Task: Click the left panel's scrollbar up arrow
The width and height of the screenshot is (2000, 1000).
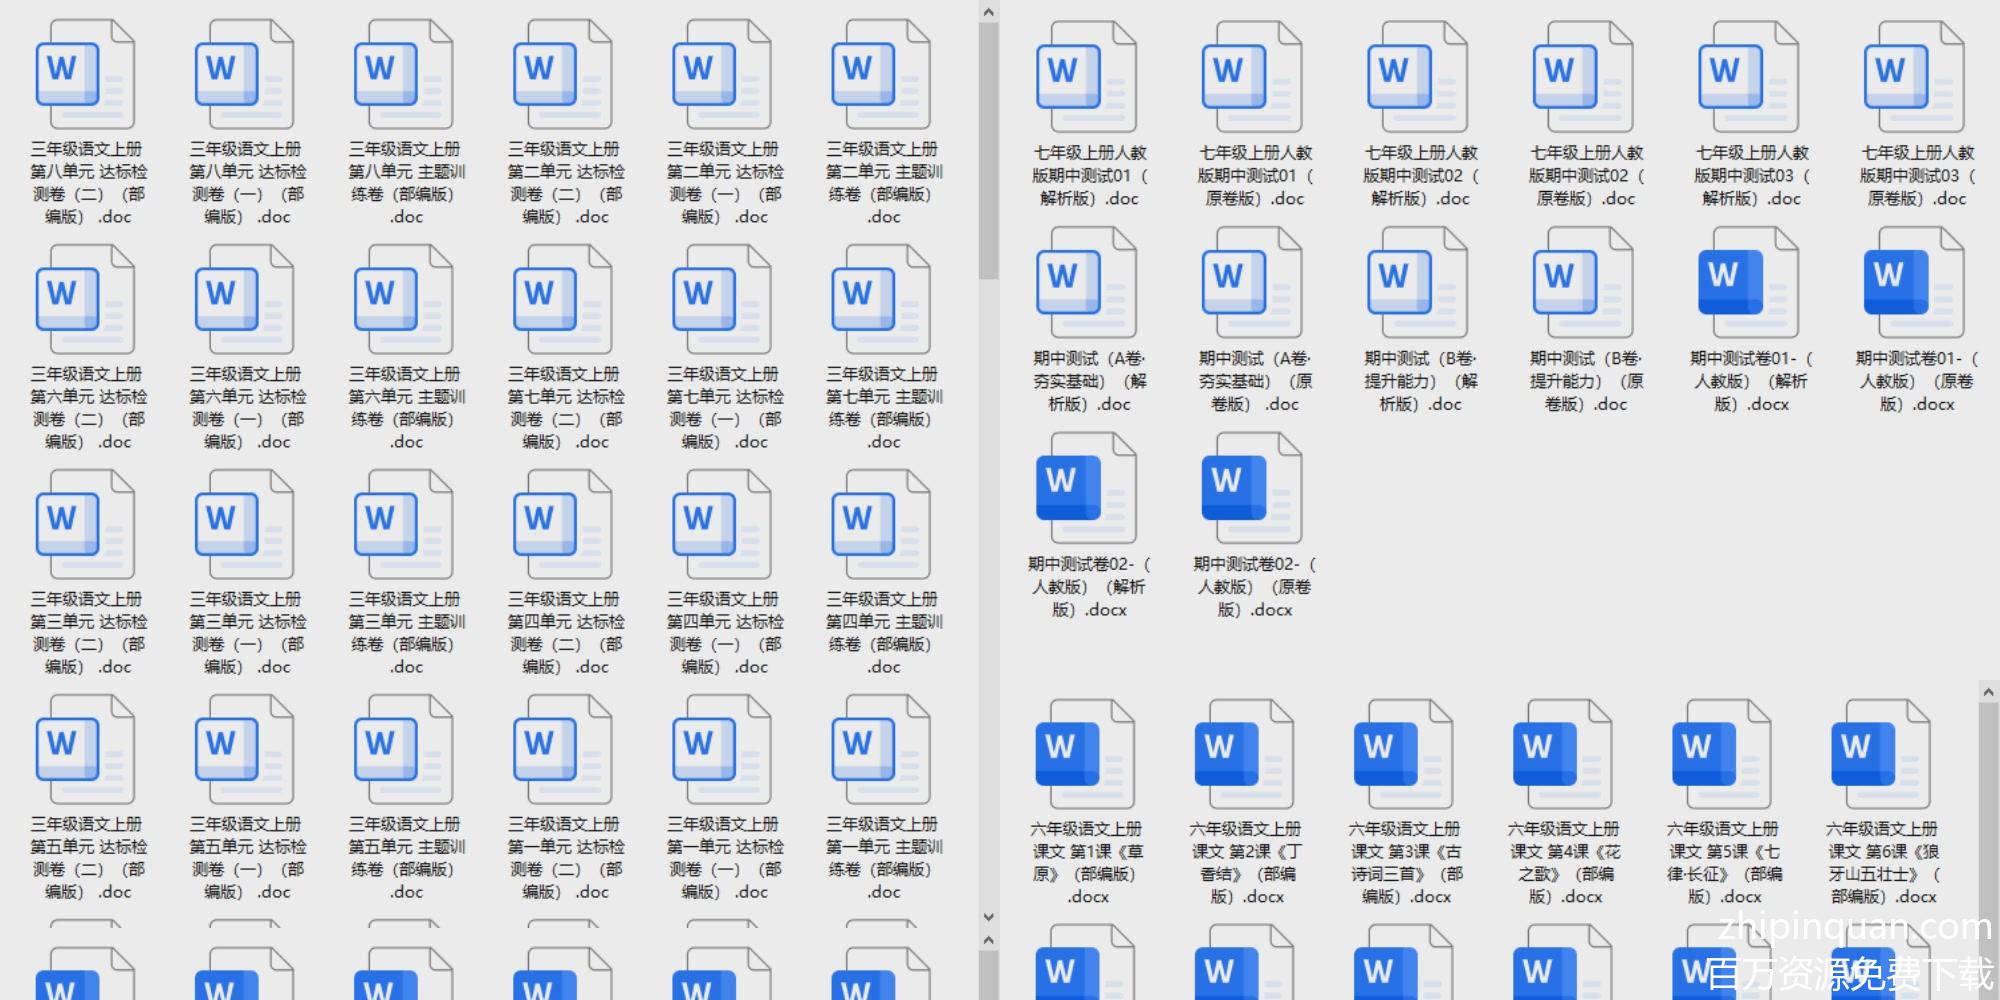Action: [x=988, y=12]
